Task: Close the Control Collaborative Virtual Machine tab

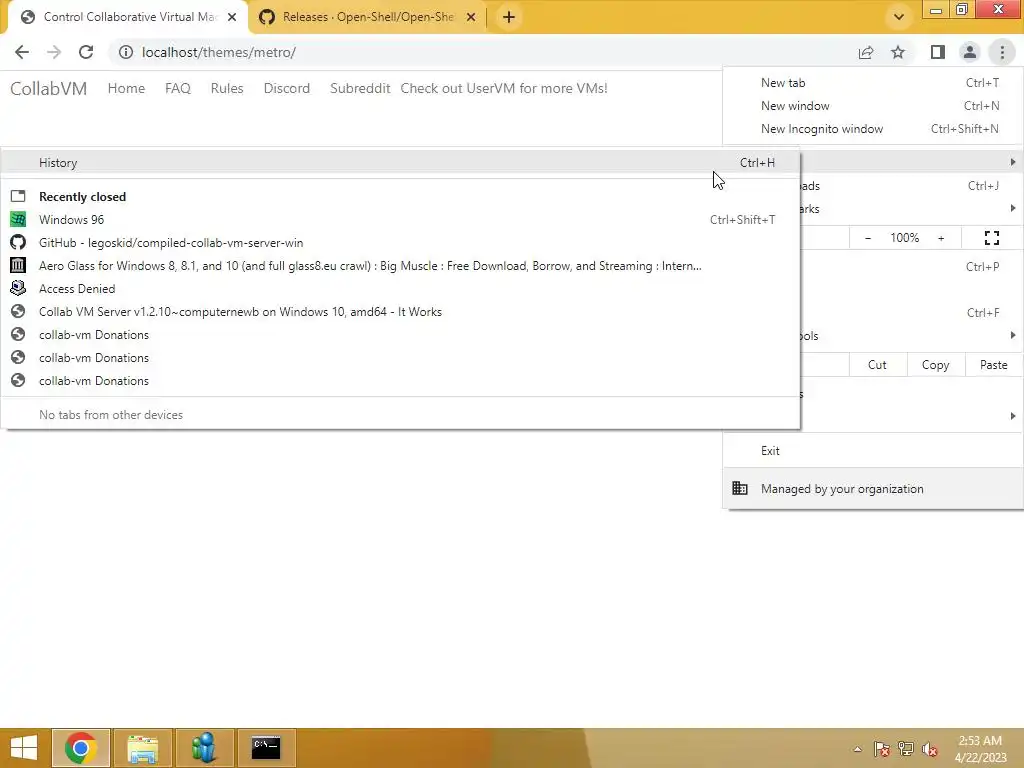Action: coord(232,17)
